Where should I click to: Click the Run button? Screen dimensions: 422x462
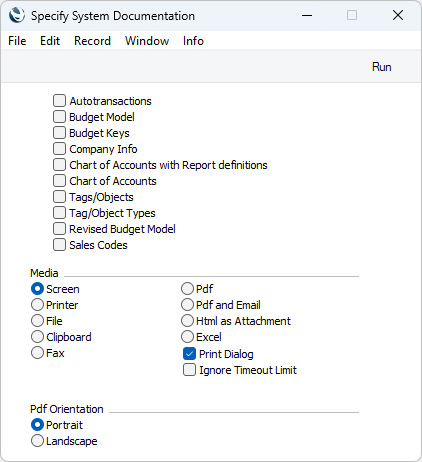(x=381, y=67)
